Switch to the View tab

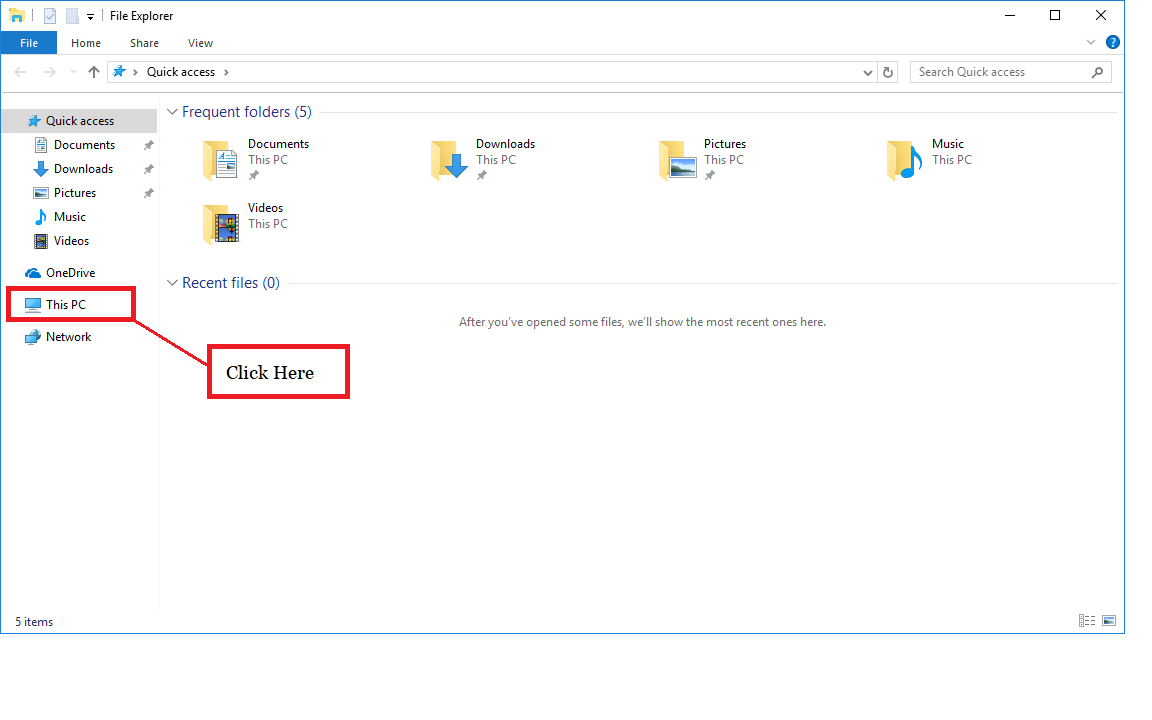coord(200,43)
